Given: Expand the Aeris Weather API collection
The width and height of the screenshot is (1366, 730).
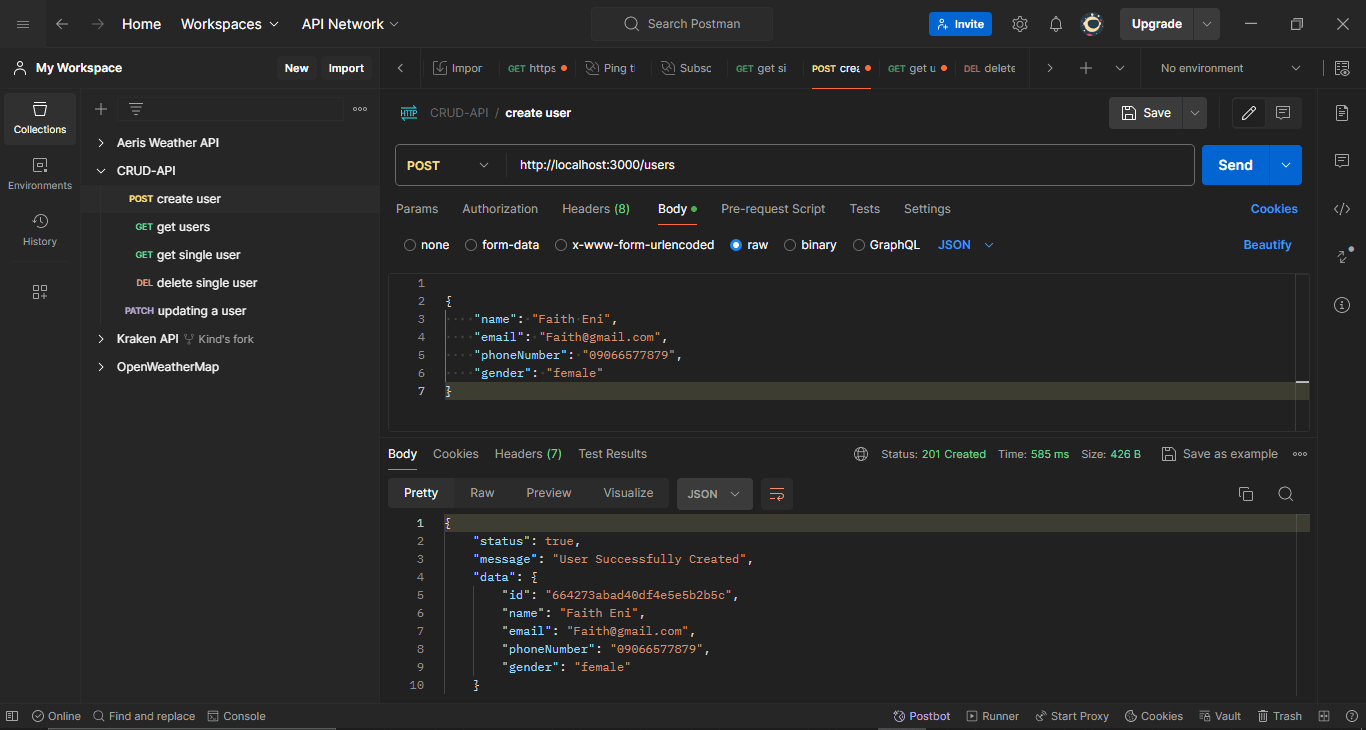Looking at the screenshot, I should pos(101,143).
